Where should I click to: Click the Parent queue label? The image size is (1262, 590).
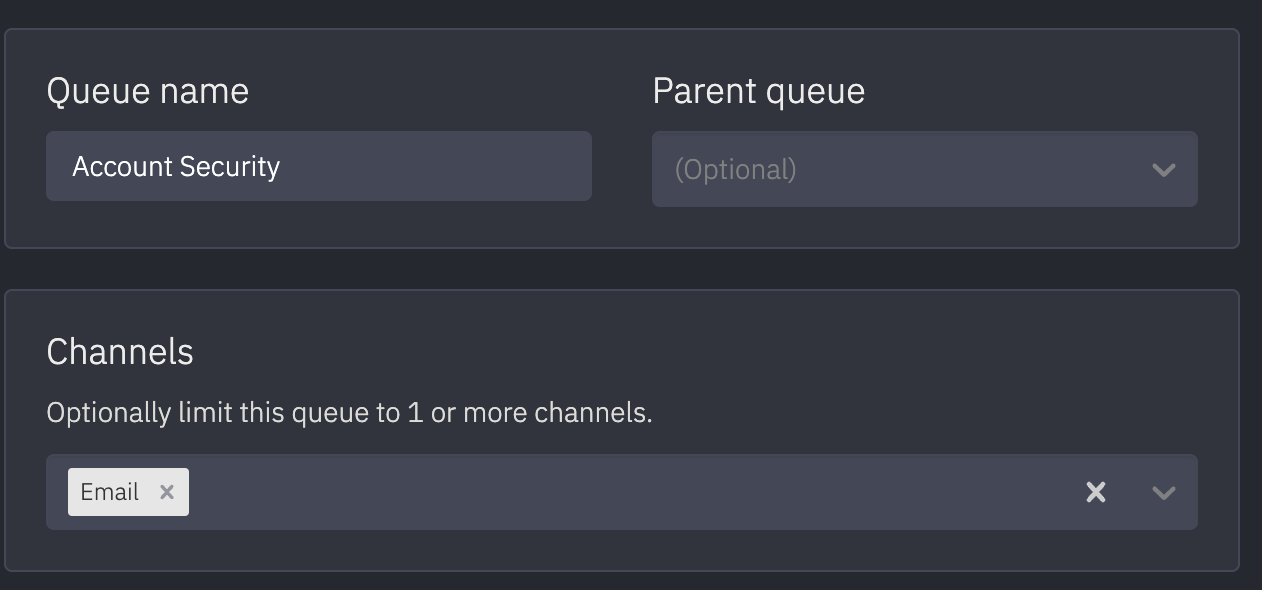(759, 91)
